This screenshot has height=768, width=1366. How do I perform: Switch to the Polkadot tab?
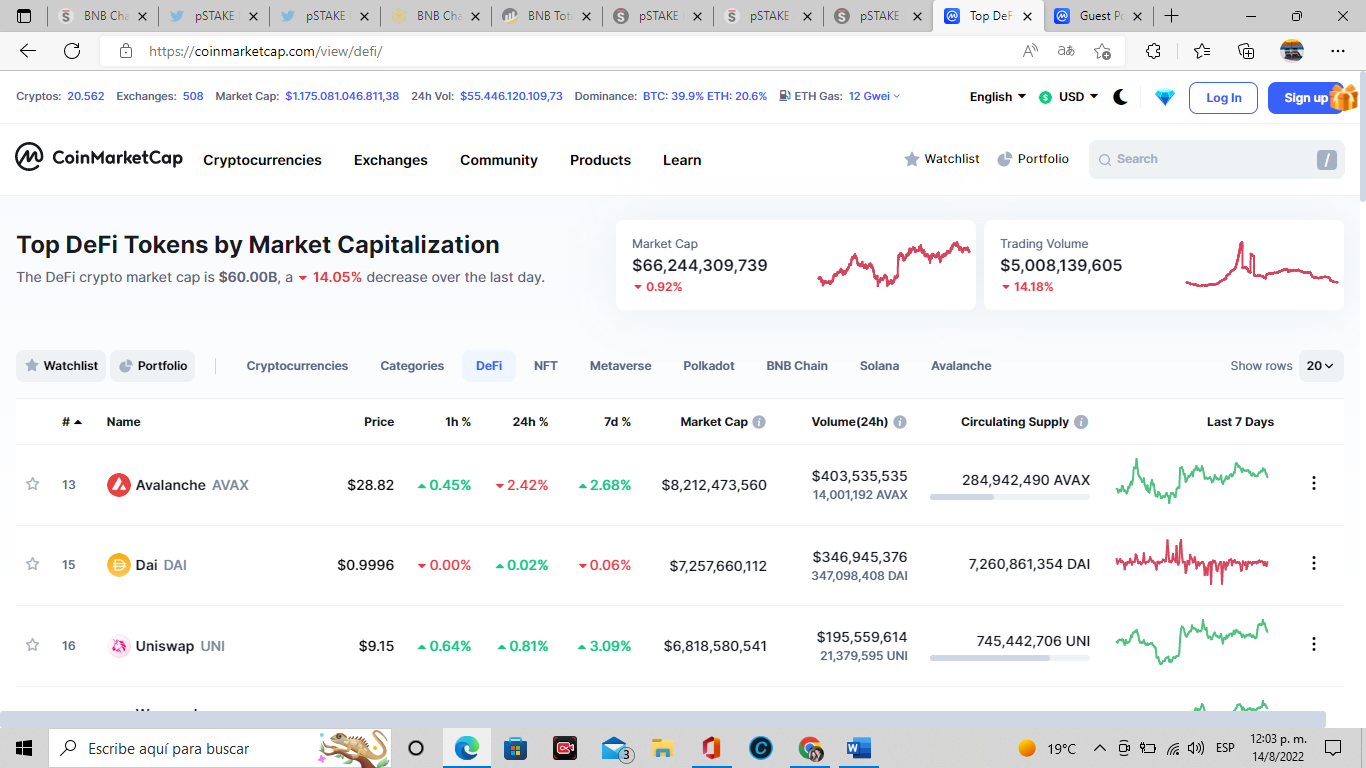[x=709, y=366]
